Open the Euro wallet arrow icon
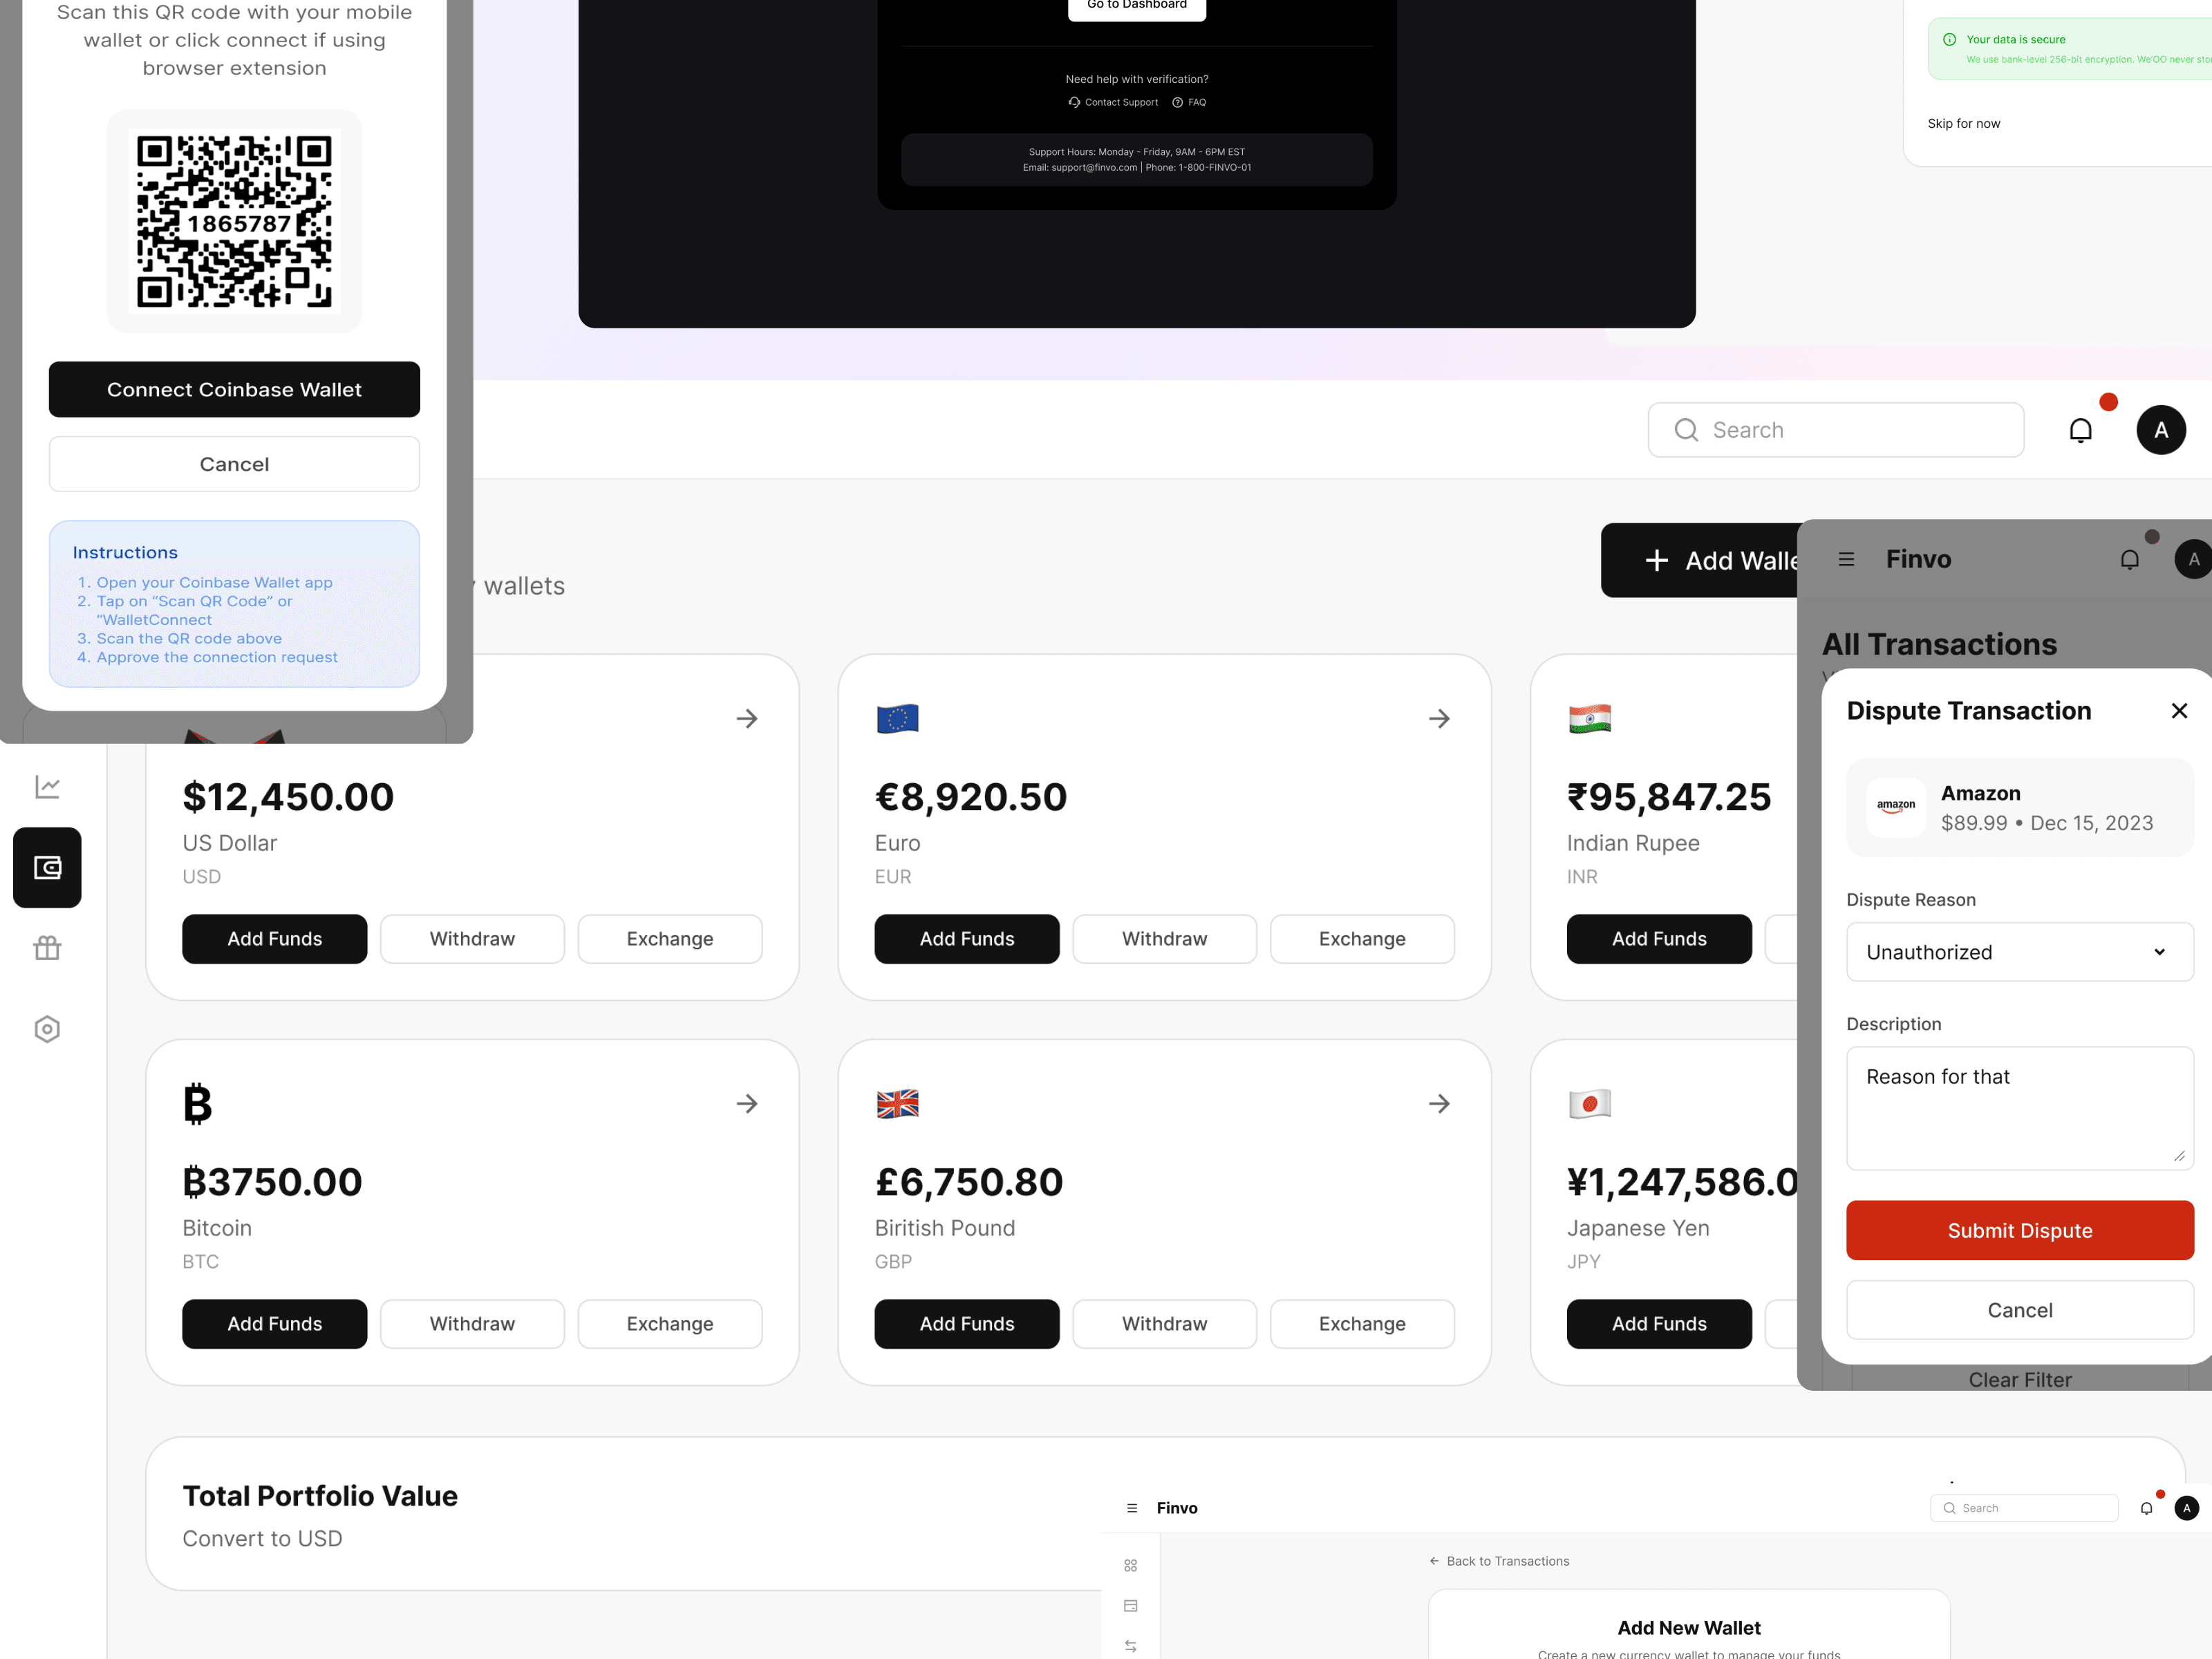Viewport: 2212px width, 1659px height. [1439, 718]
